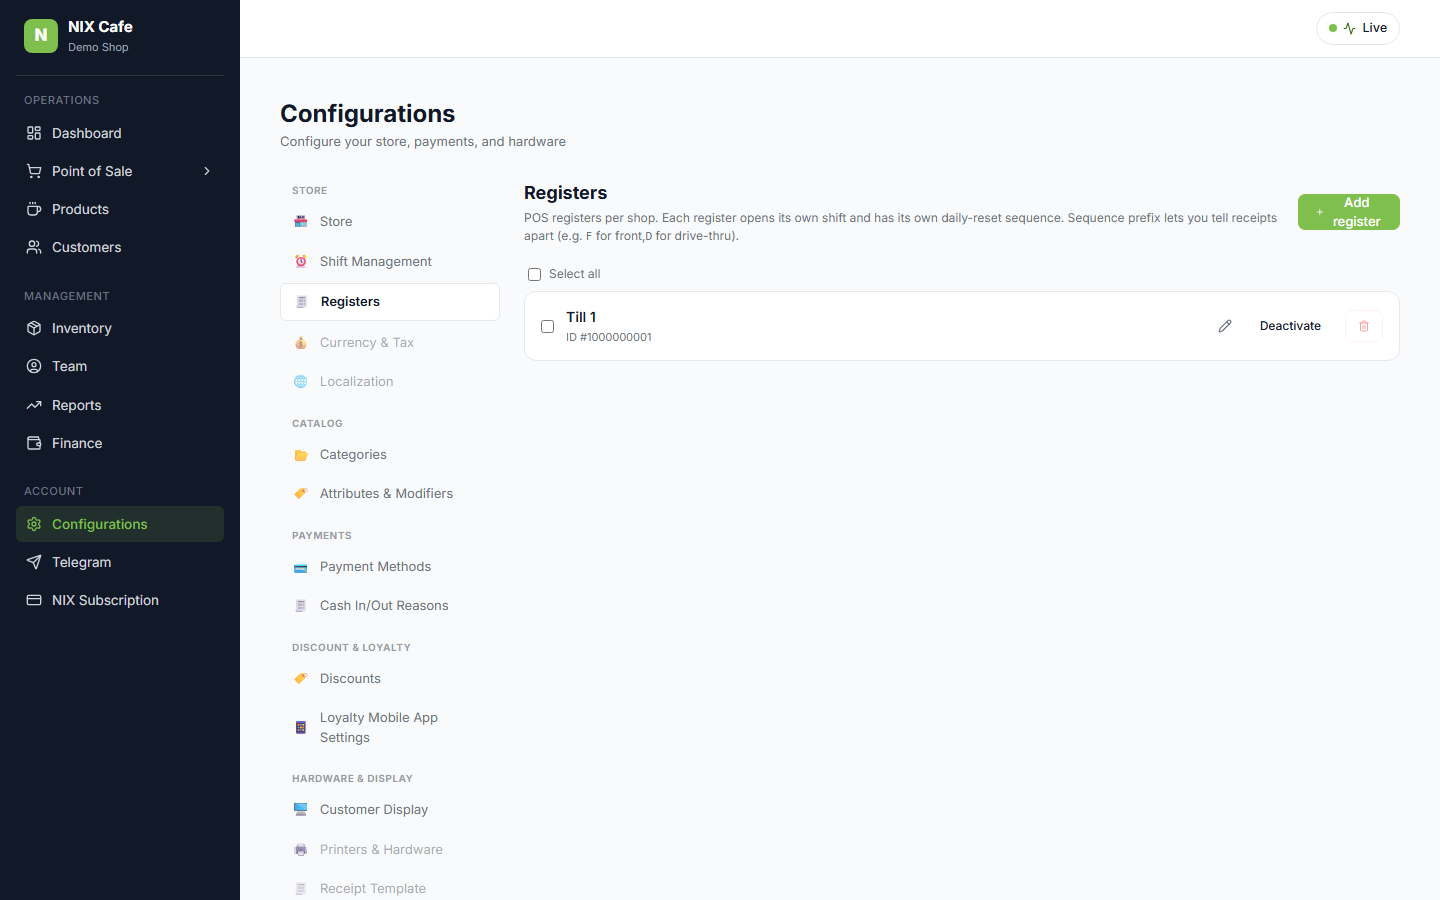The width and height of the screenshot is (1440, 900).
Task: Open Dashboard via its grid icon
Action: [34, 133]
